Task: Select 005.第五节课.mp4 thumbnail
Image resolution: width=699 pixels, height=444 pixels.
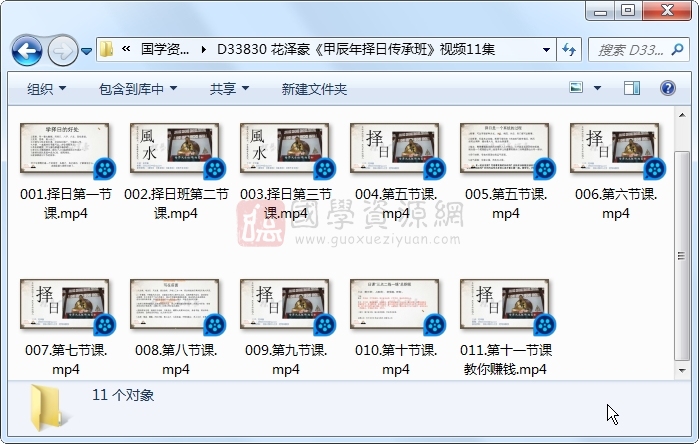Action: point(505,148)
